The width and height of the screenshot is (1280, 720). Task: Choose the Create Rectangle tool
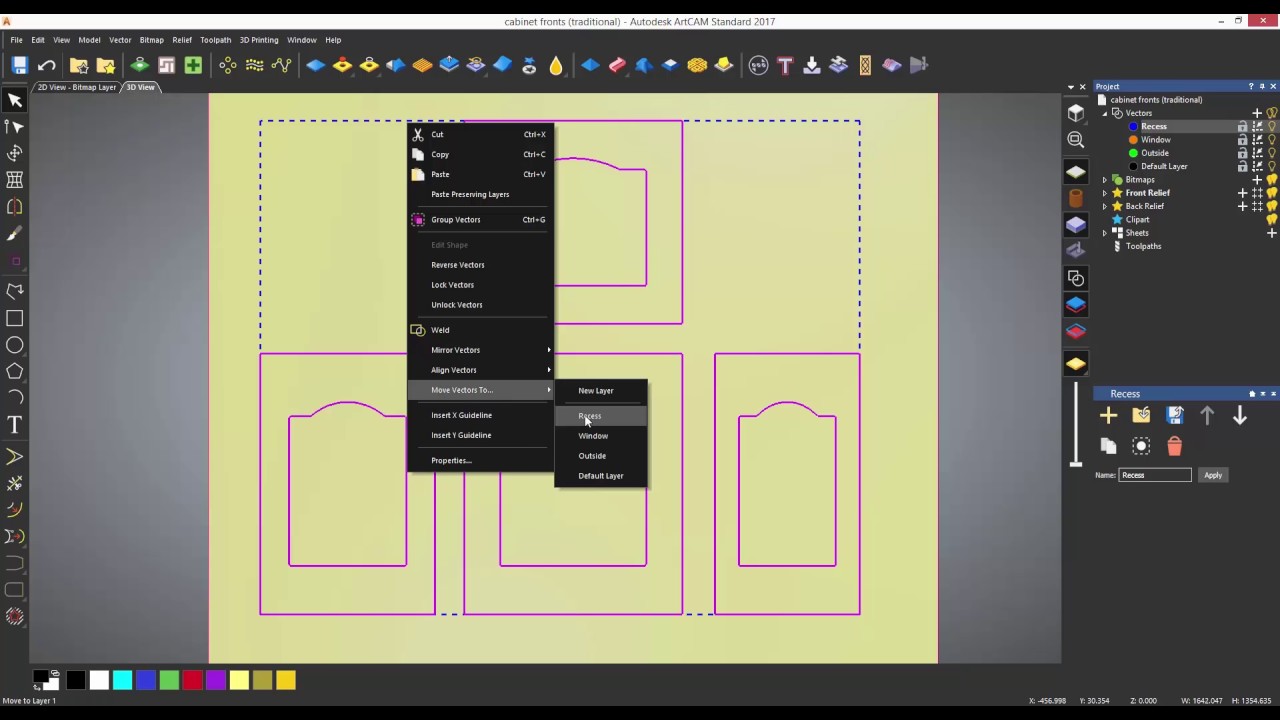coord(15,318)
